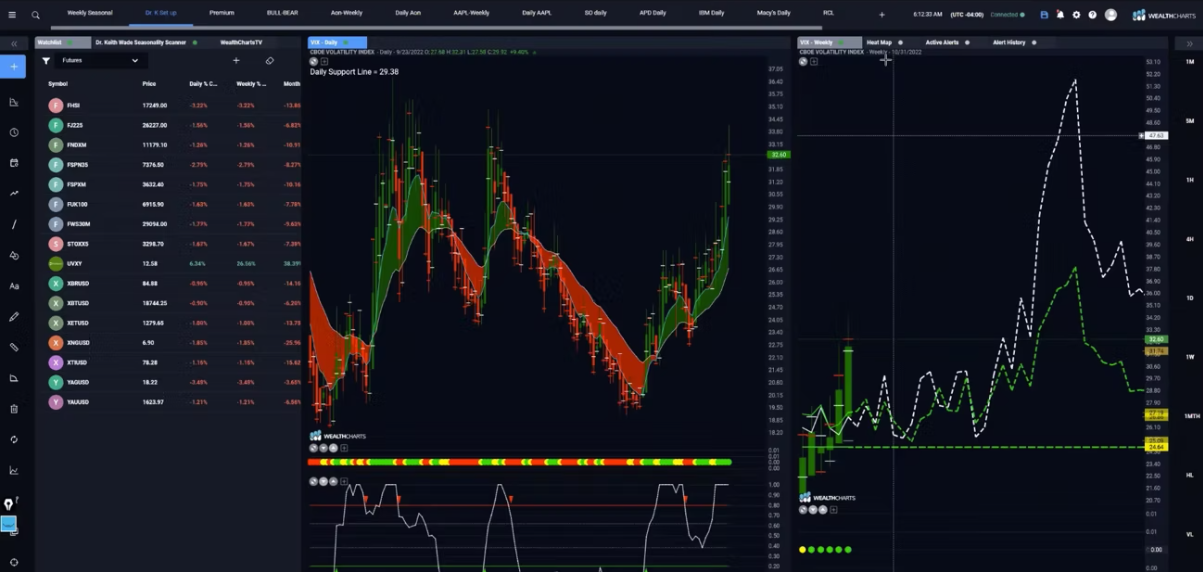The image size is (1203, 572).
Task: Open the user profile avatar
Action: pyautogui.click(x=1110, y=15)
